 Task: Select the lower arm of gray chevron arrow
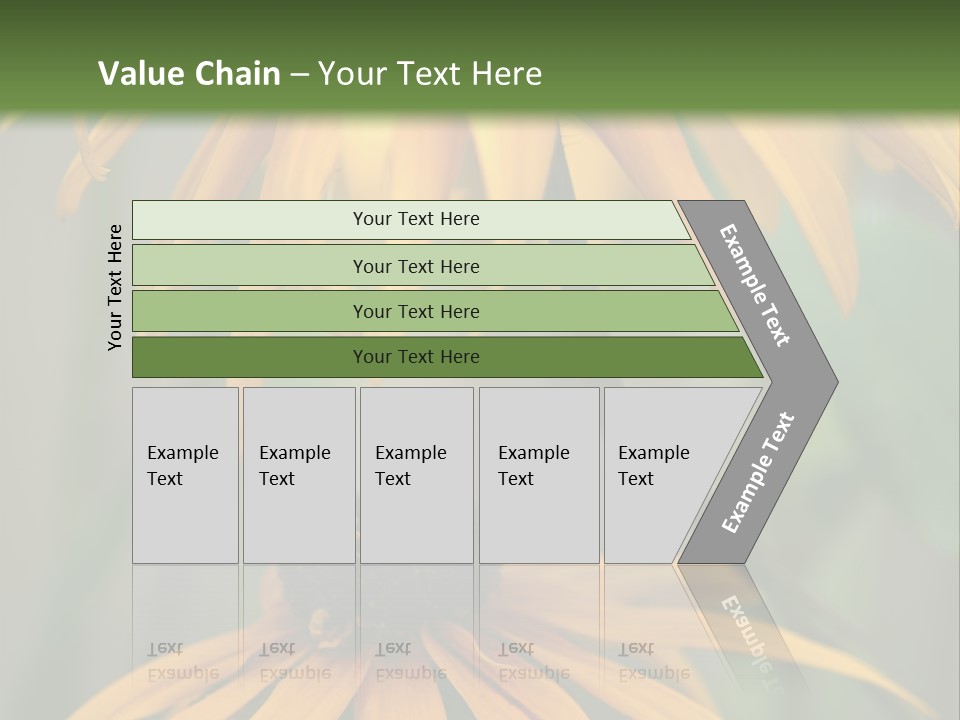(758, 474)
